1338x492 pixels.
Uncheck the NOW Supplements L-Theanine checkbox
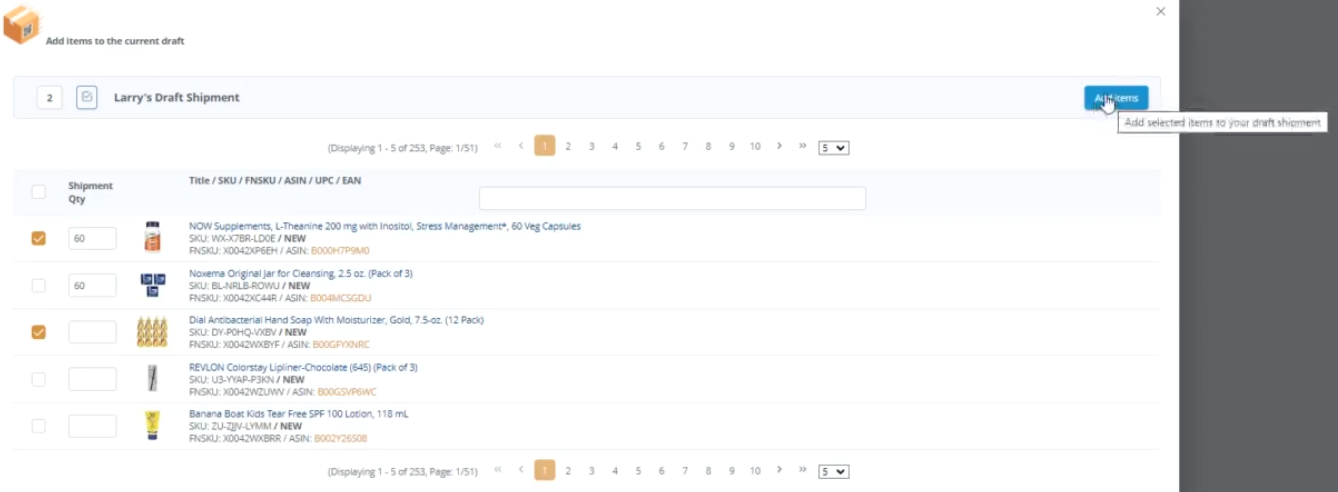pos(38,238)
